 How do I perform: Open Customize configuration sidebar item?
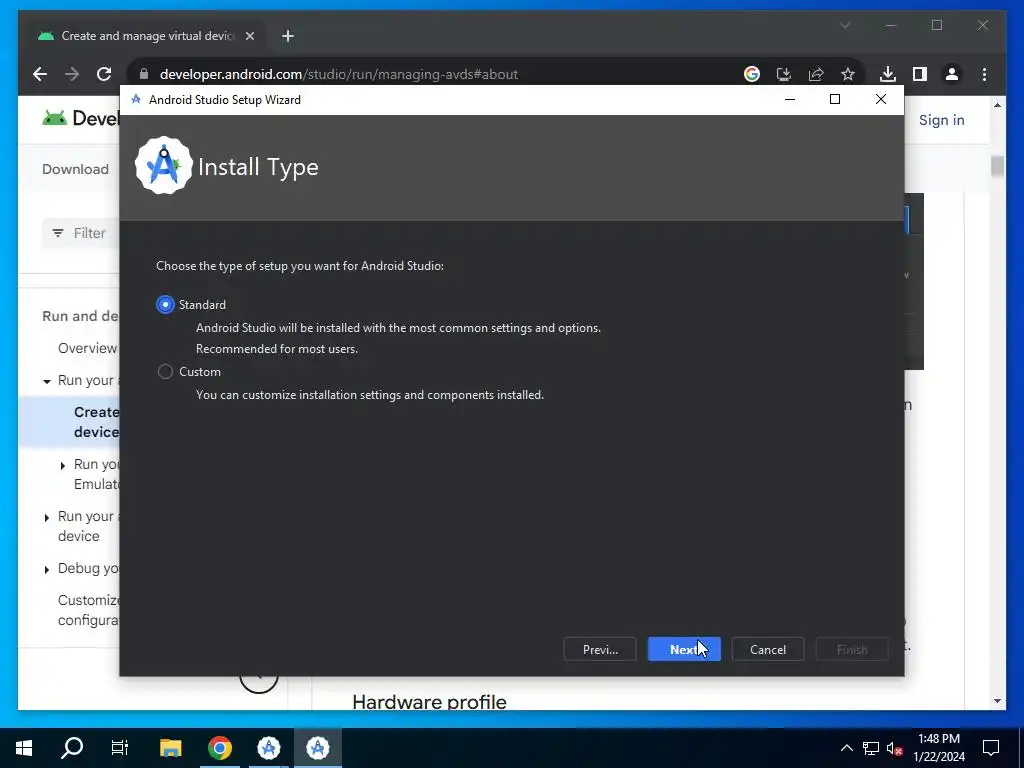coord(88,610)
